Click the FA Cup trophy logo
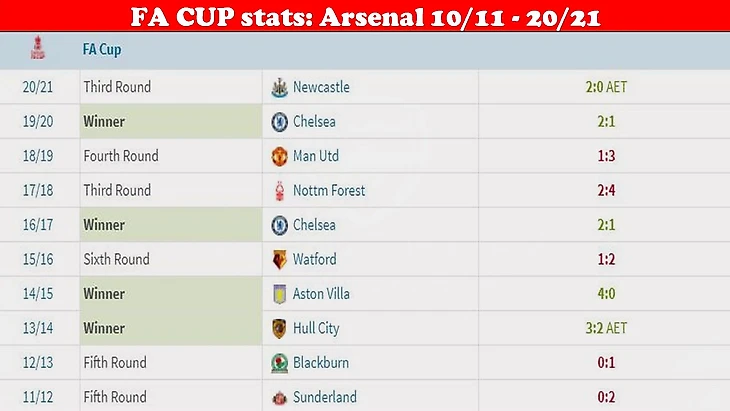 pos(38,48)
